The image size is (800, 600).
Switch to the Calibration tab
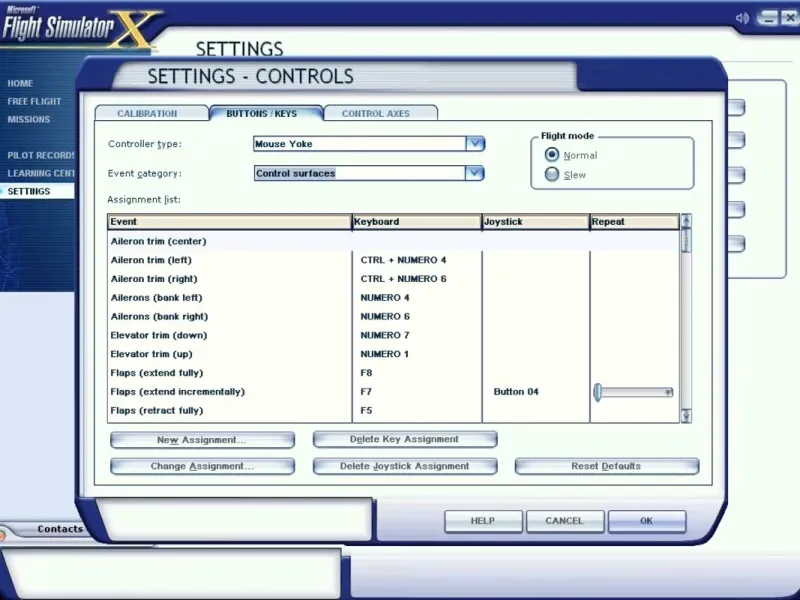tap(152, 113)
